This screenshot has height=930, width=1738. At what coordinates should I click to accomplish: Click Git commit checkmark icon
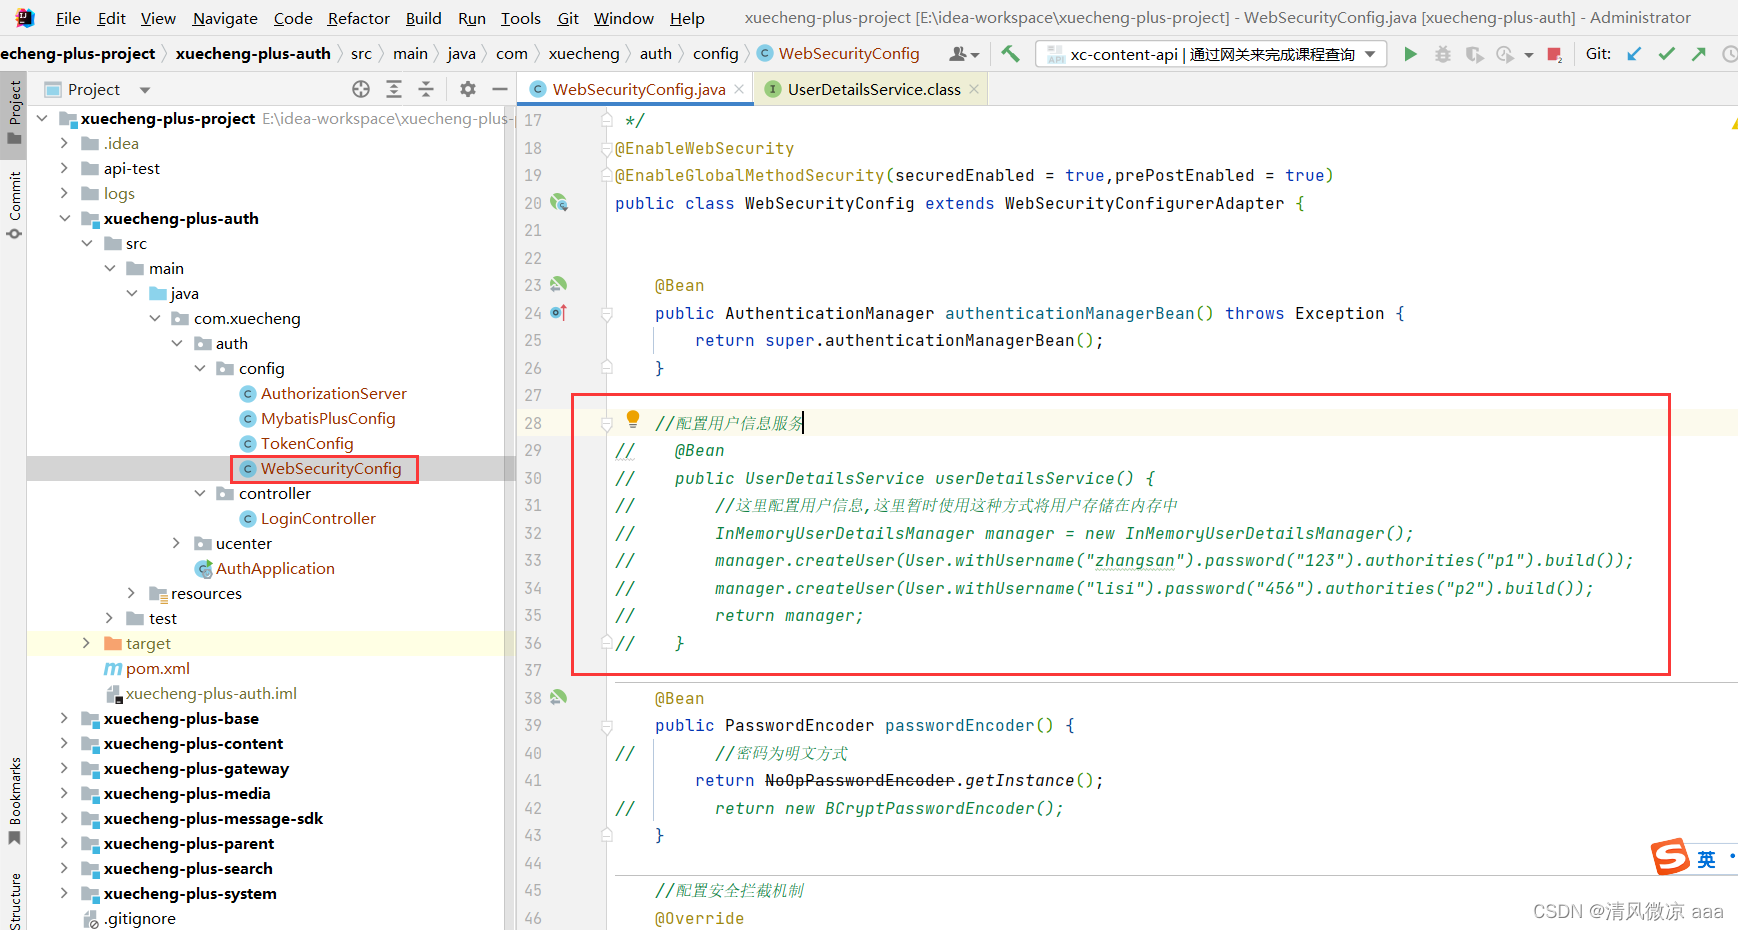1666,54
